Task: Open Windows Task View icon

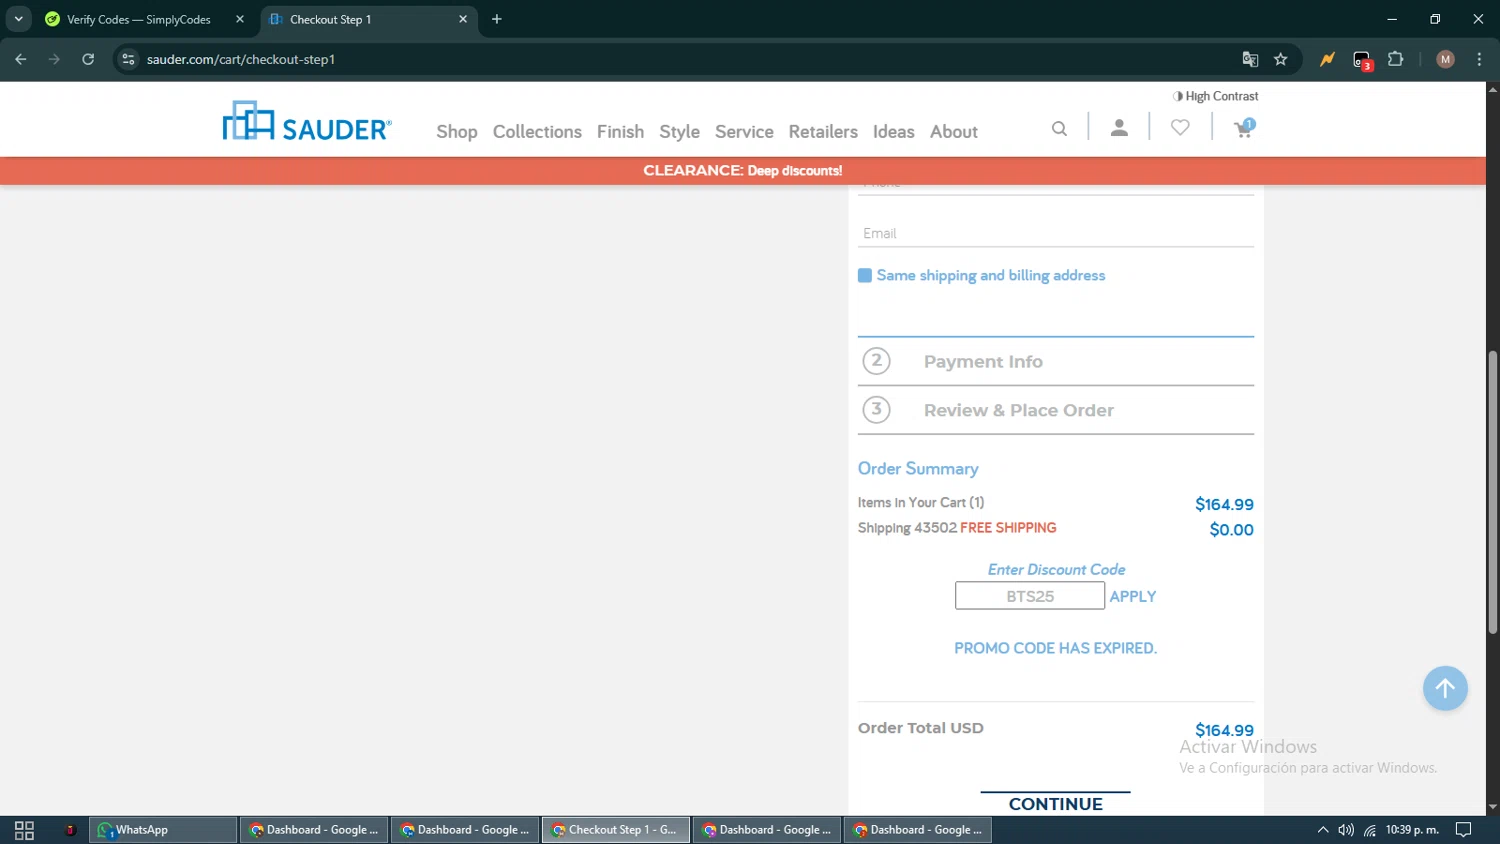Action: pos(24,830)
